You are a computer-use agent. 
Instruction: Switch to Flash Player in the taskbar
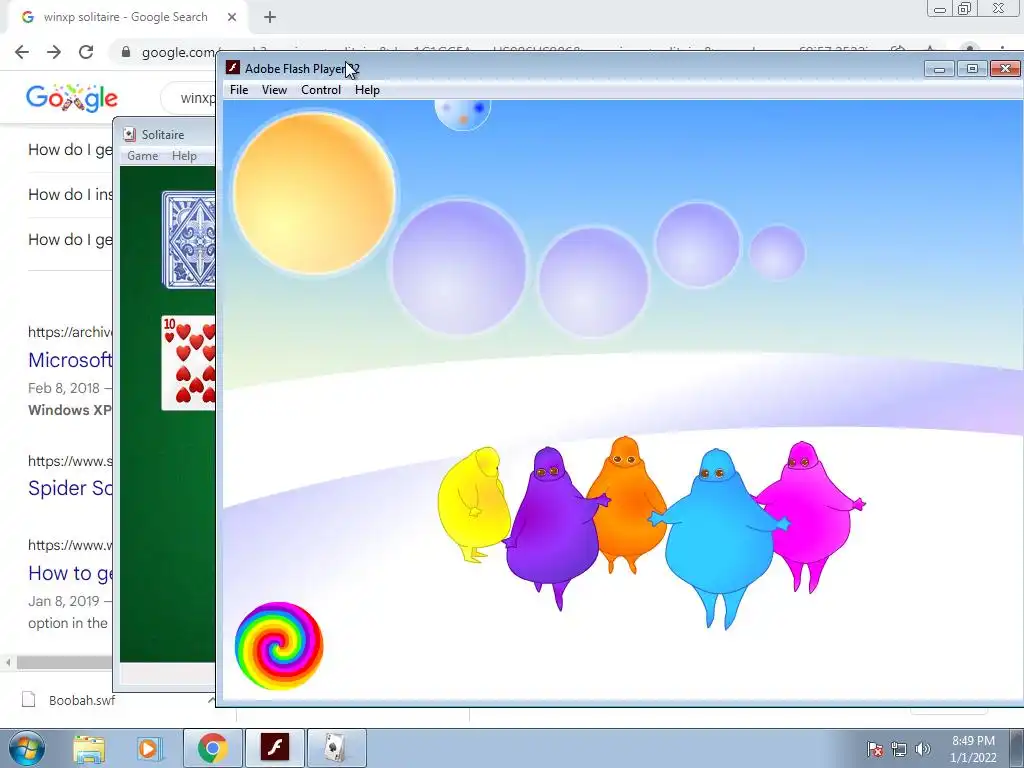click(275, 748)
